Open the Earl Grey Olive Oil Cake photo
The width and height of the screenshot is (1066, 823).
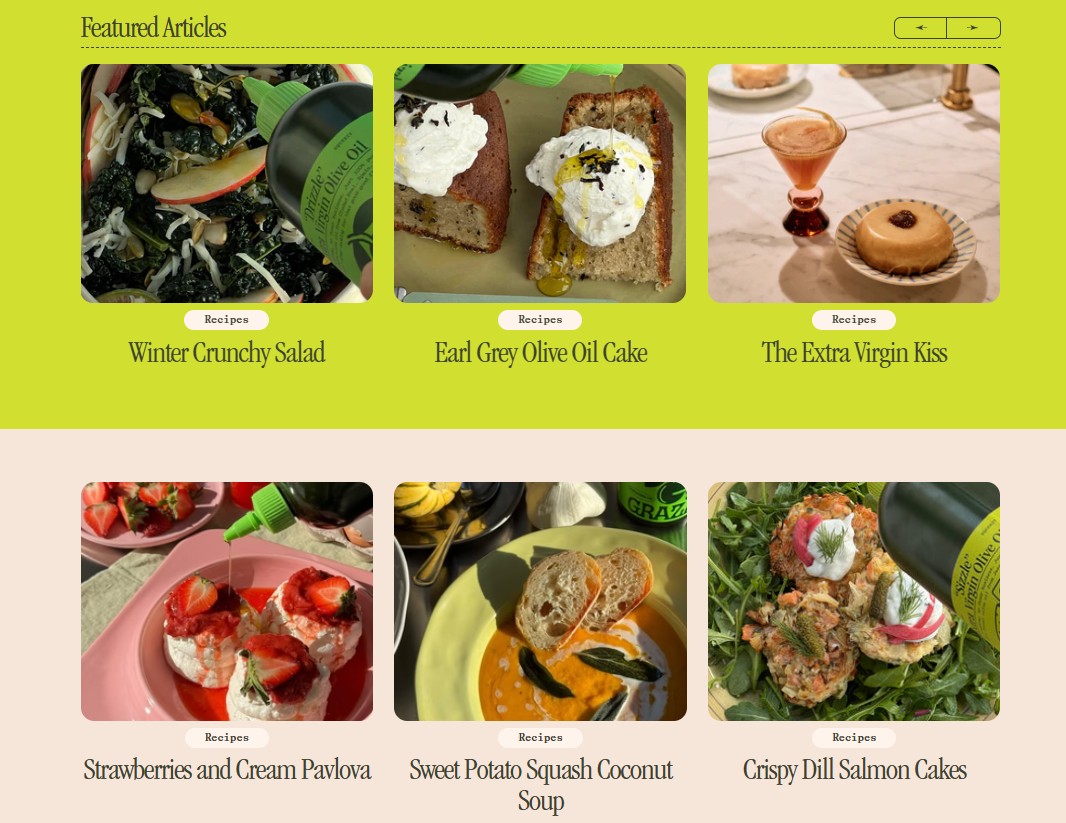coord(540,183)
